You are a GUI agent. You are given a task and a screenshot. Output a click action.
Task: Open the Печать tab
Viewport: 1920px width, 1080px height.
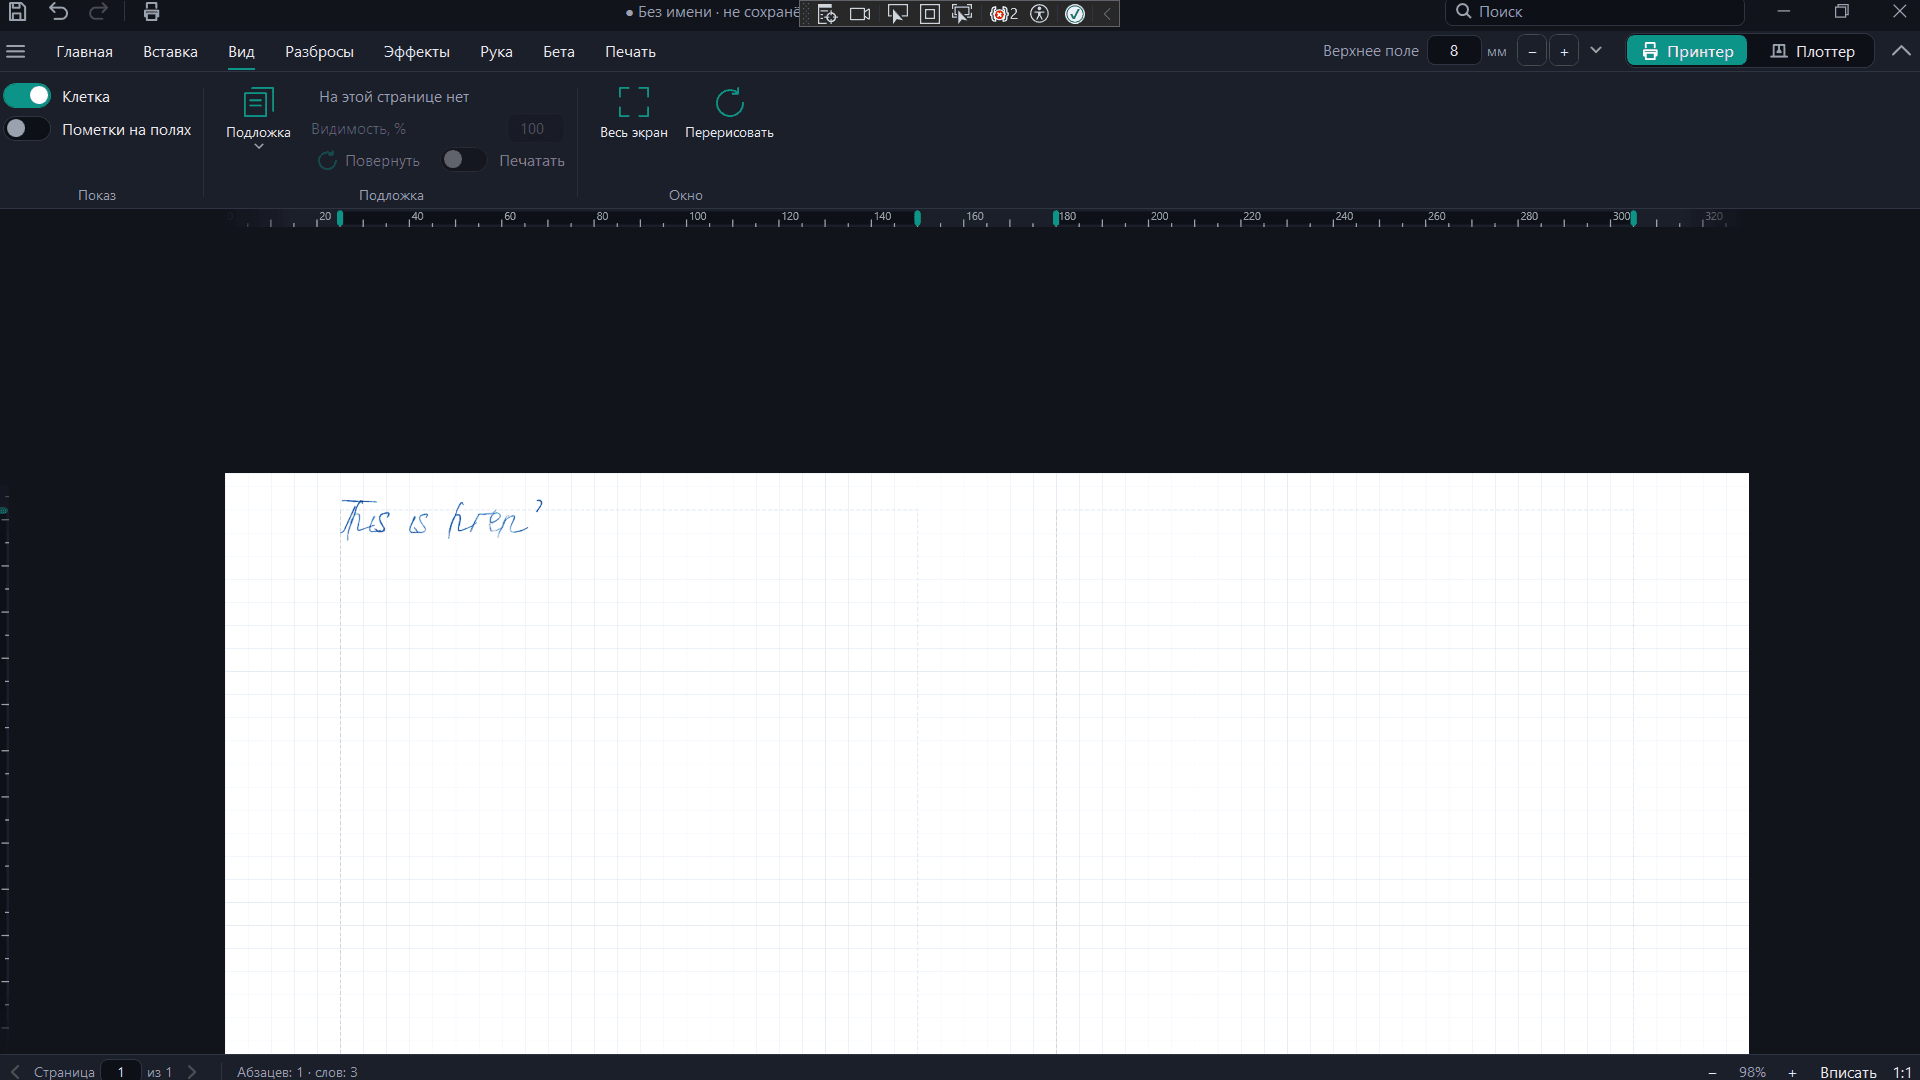pyautogui.click(x=630, y=52)
